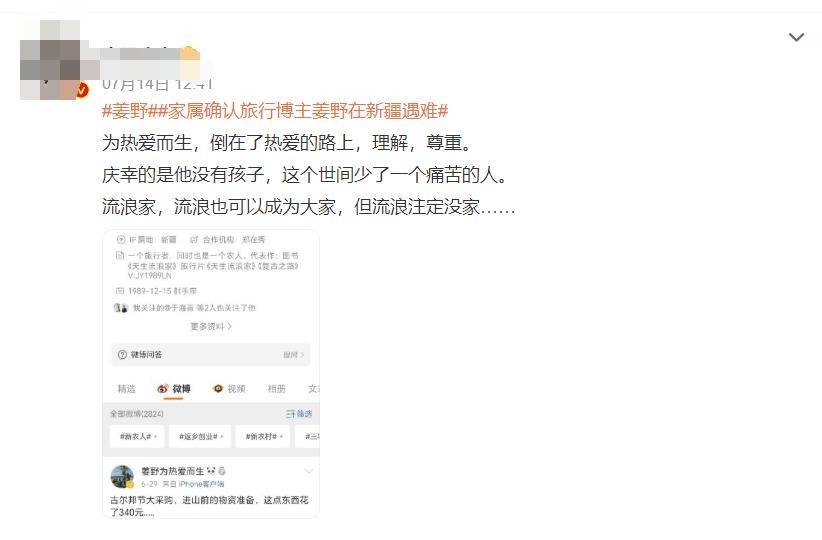Click the 更多资料 expander

click(x=211, y=326)
